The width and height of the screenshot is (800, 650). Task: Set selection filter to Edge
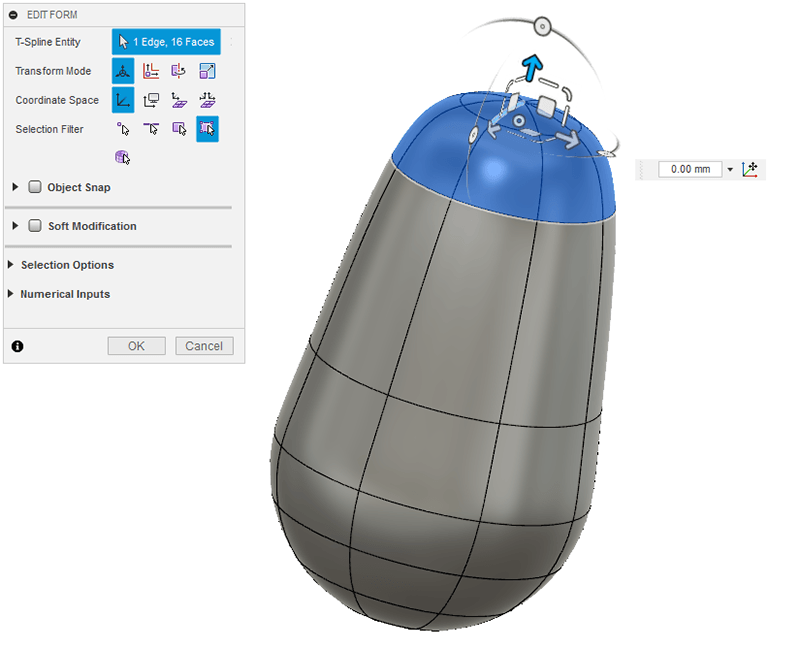151,129
